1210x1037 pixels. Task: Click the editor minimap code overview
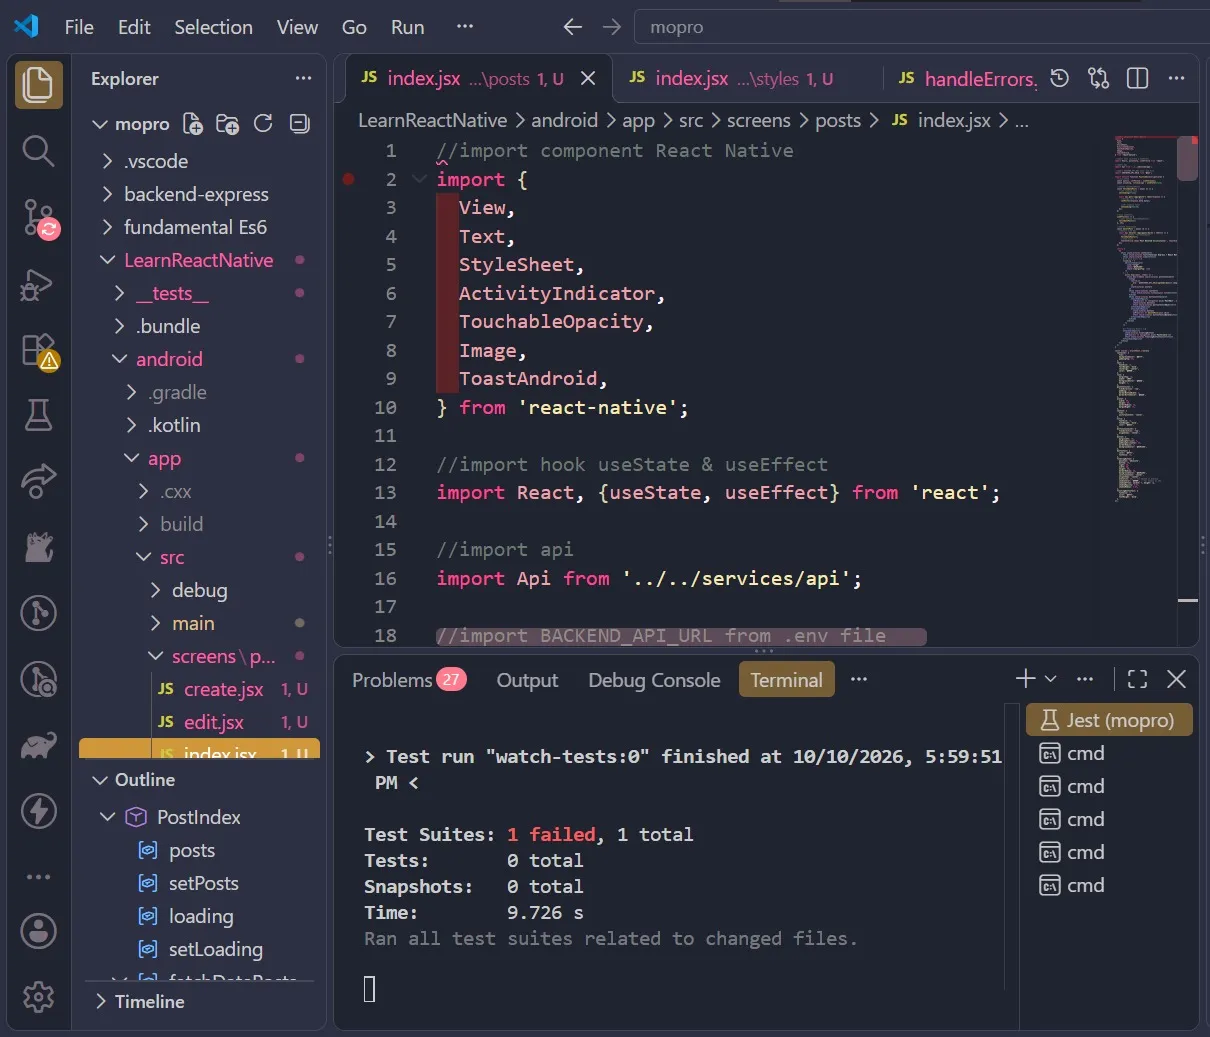coord(1145,318)
